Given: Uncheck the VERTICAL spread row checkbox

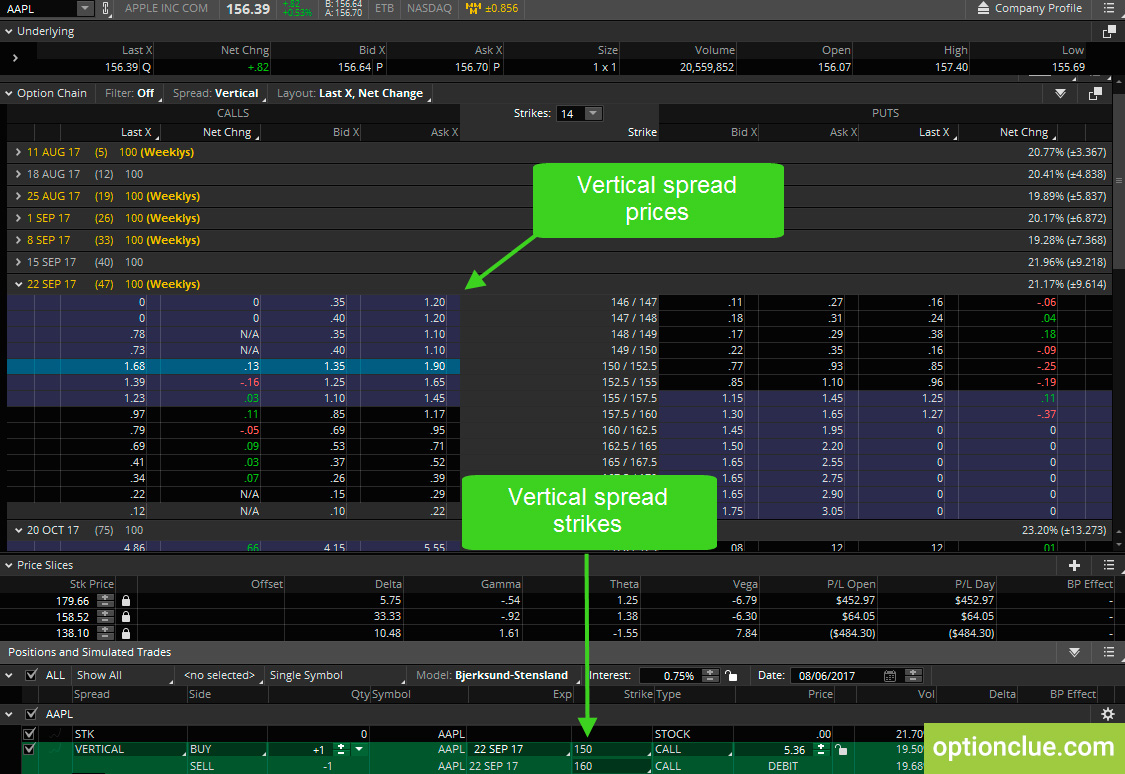Looking at the screenshot, I should point(28,748).
